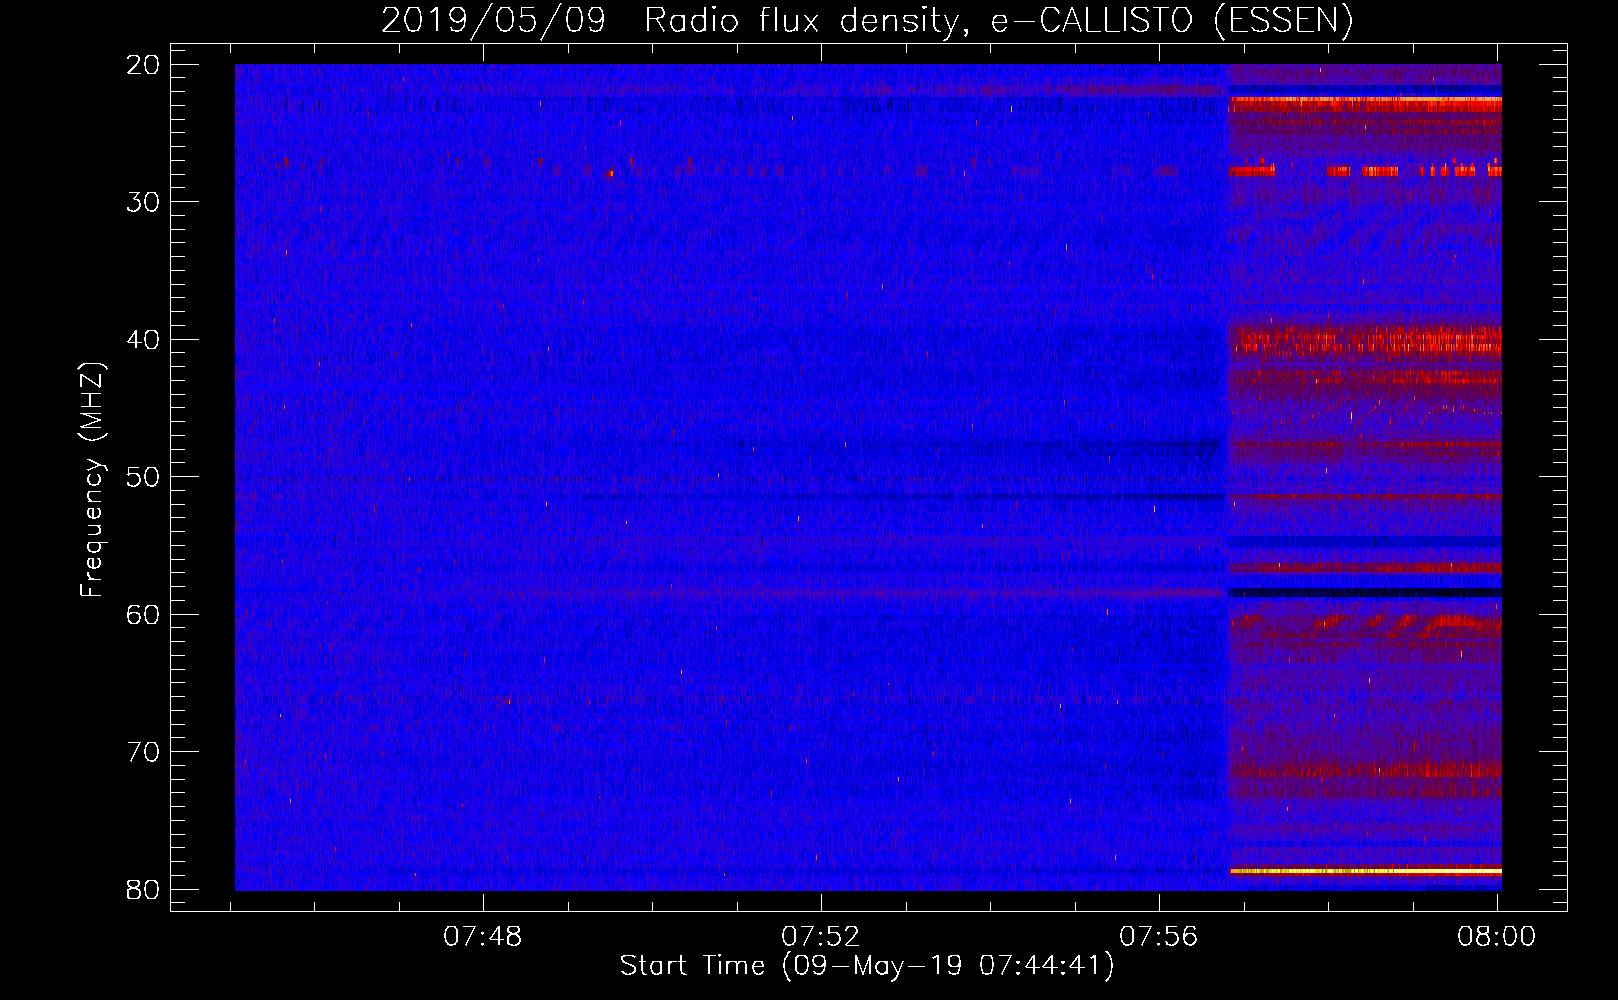Click the 08:00 time tick label
The image size is (1618, 1000).
(1496, 937)
